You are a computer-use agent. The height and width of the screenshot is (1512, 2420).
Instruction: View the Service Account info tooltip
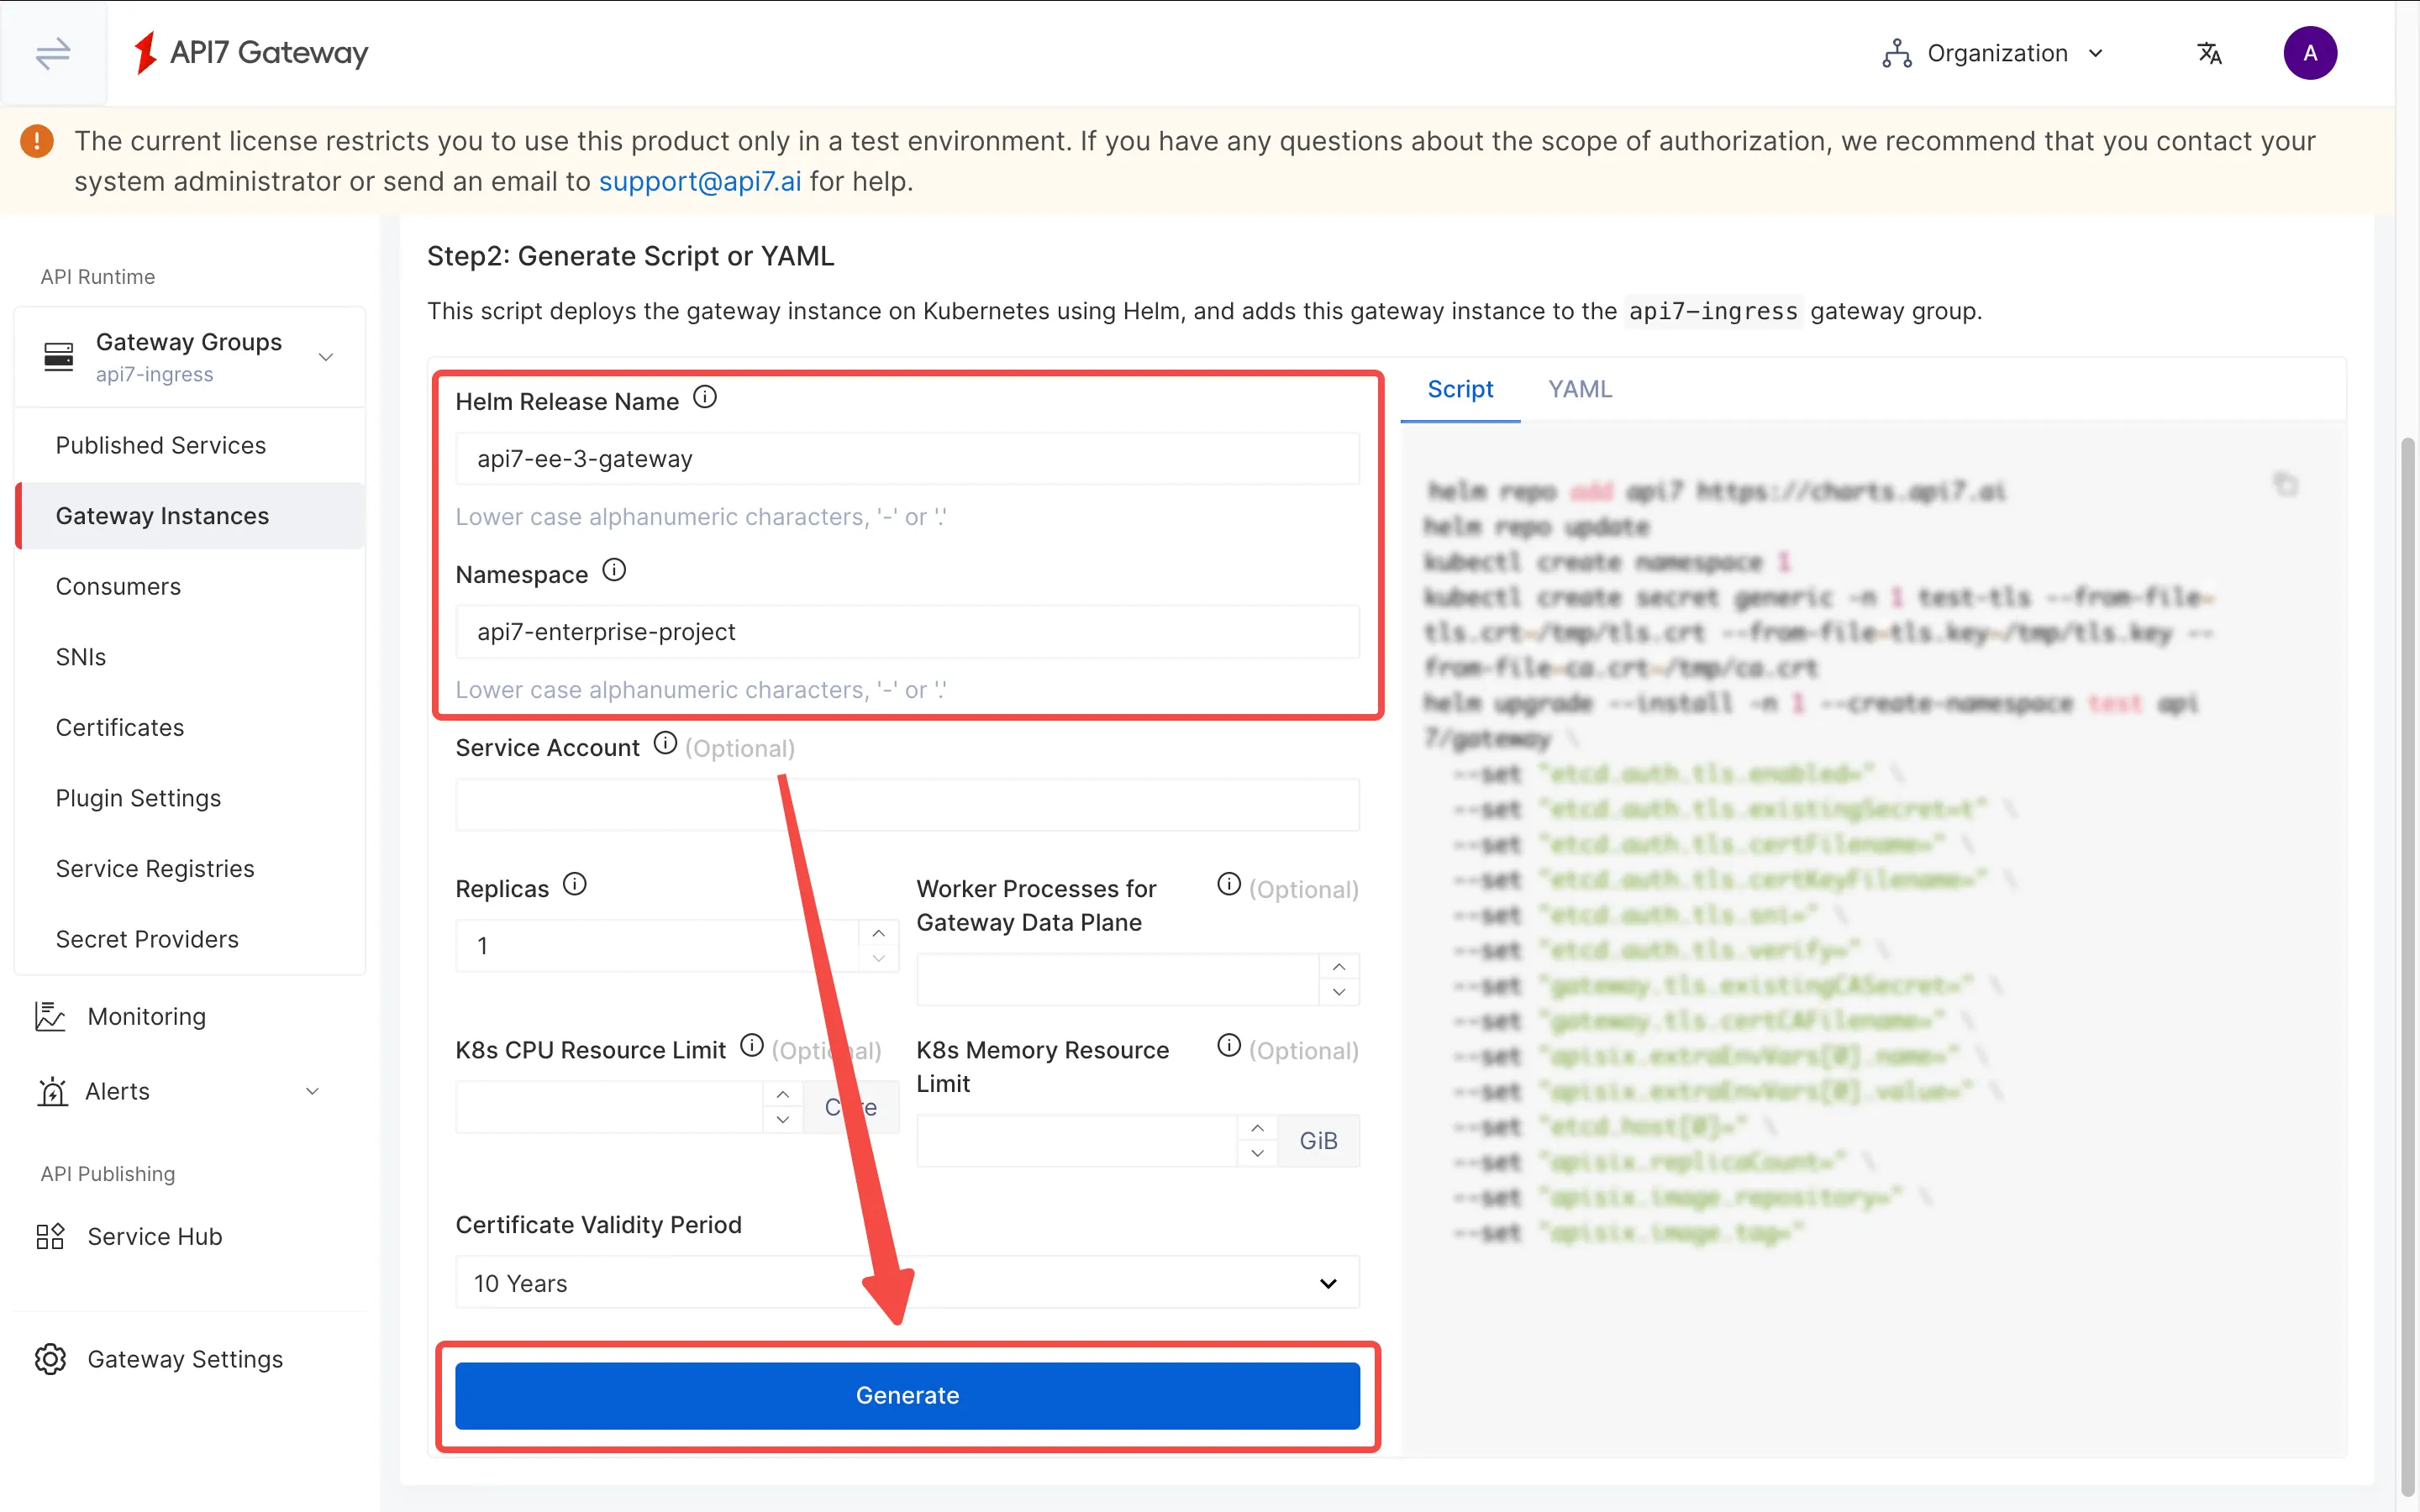665,743
